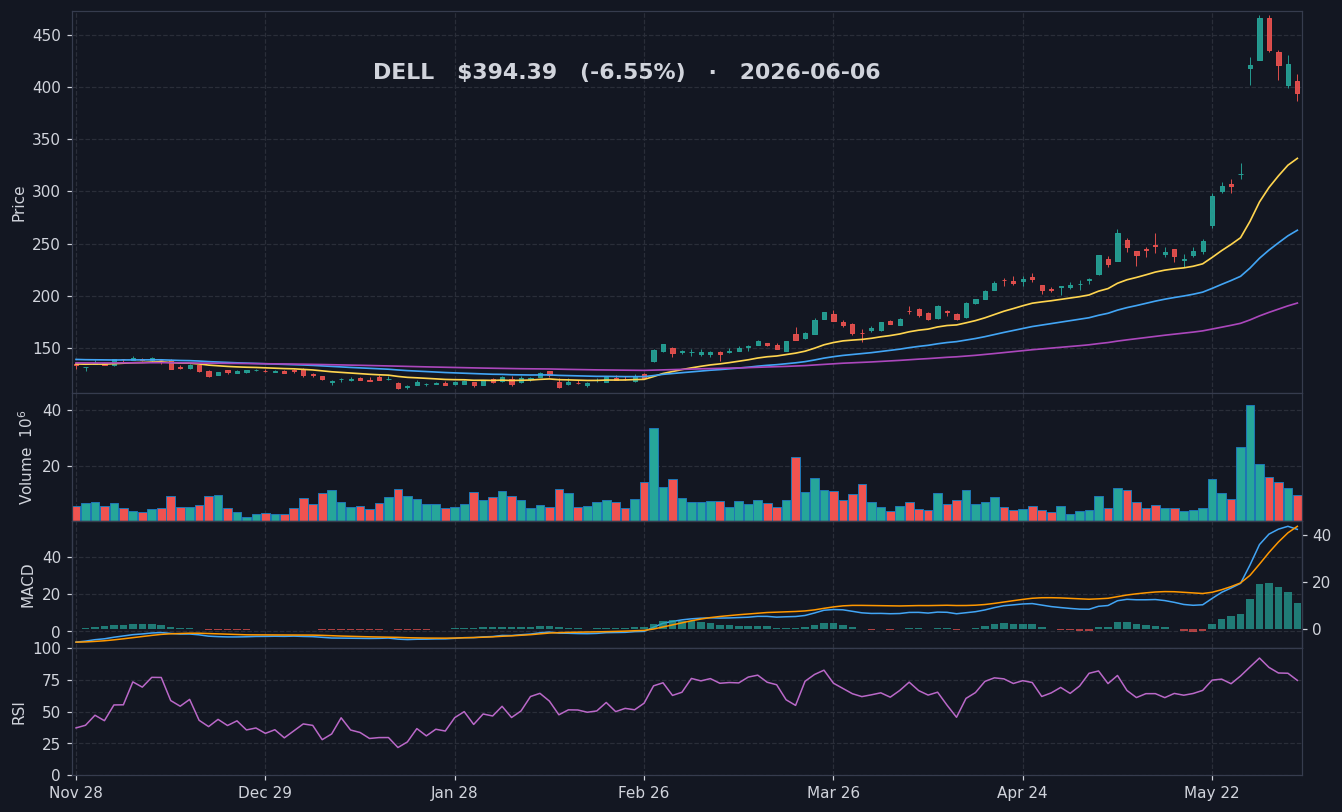Click the 200 price tick label
This screenshot has height=812, width=1342.
point(48,296)
